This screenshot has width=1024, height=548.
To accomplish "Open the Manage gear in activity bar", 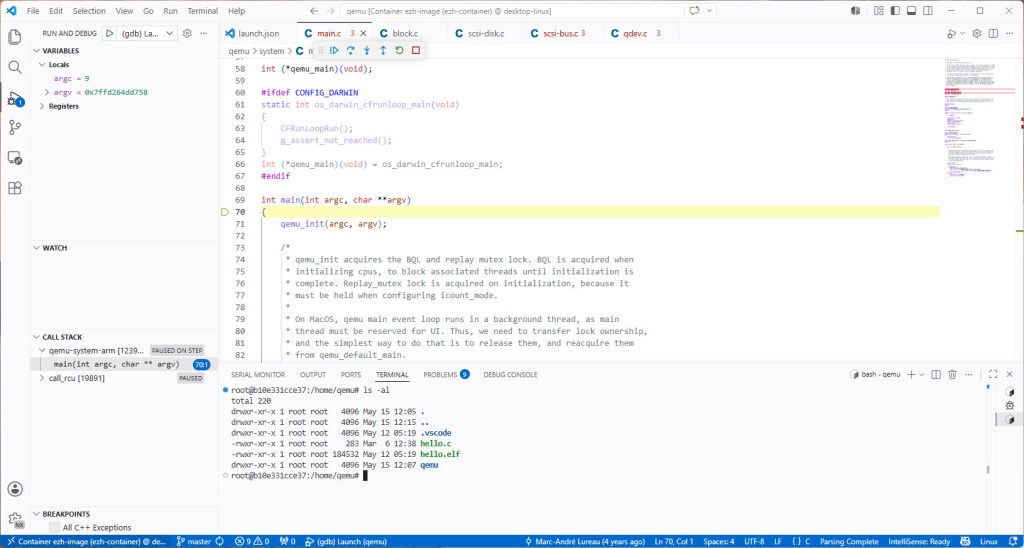I will (x=14, y=519).
